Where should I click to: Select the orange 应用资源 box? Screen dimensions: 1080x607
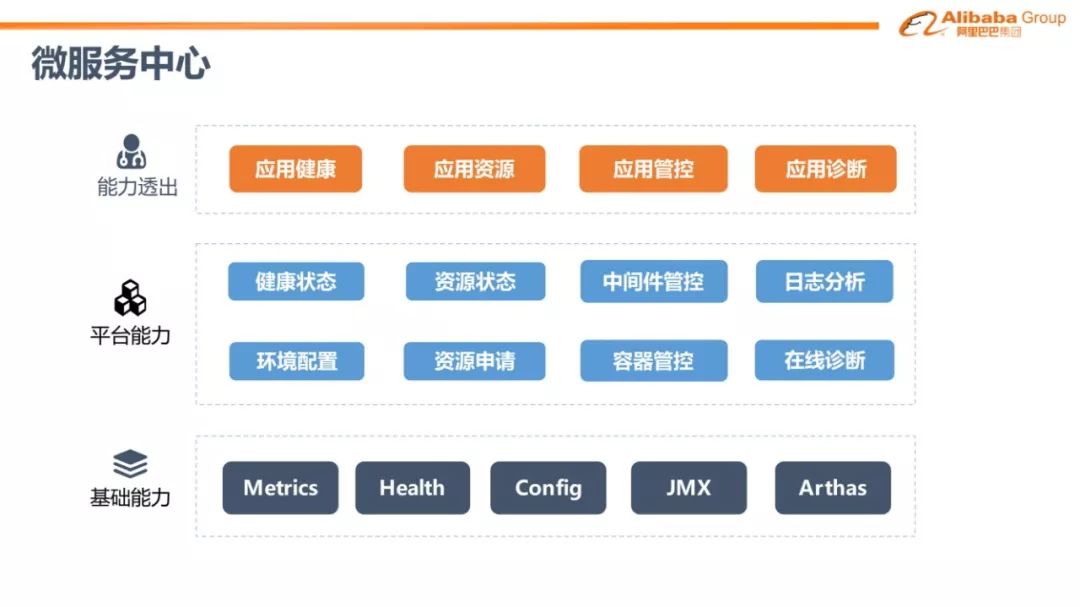474,169
